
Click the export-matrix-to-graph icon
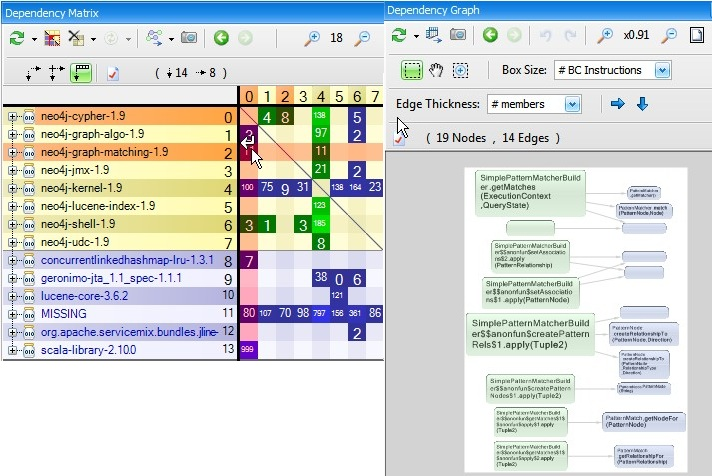tap(154, 38)
